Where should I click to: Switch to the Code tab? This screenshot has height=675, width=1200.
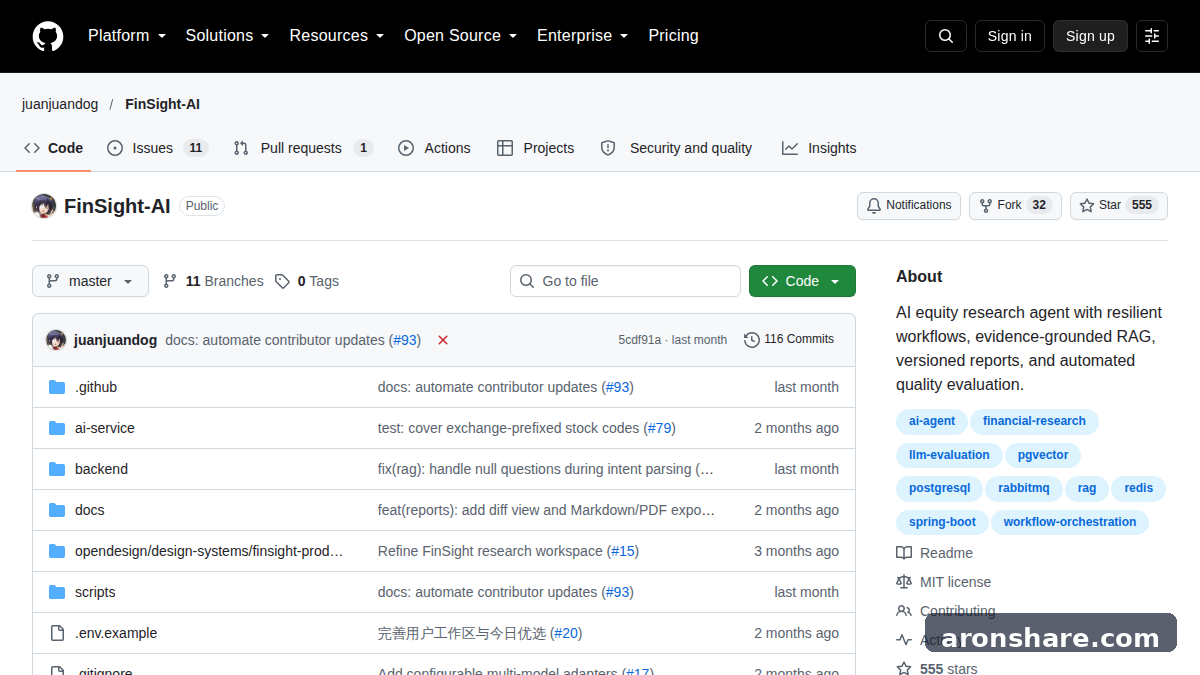[54, 148]
